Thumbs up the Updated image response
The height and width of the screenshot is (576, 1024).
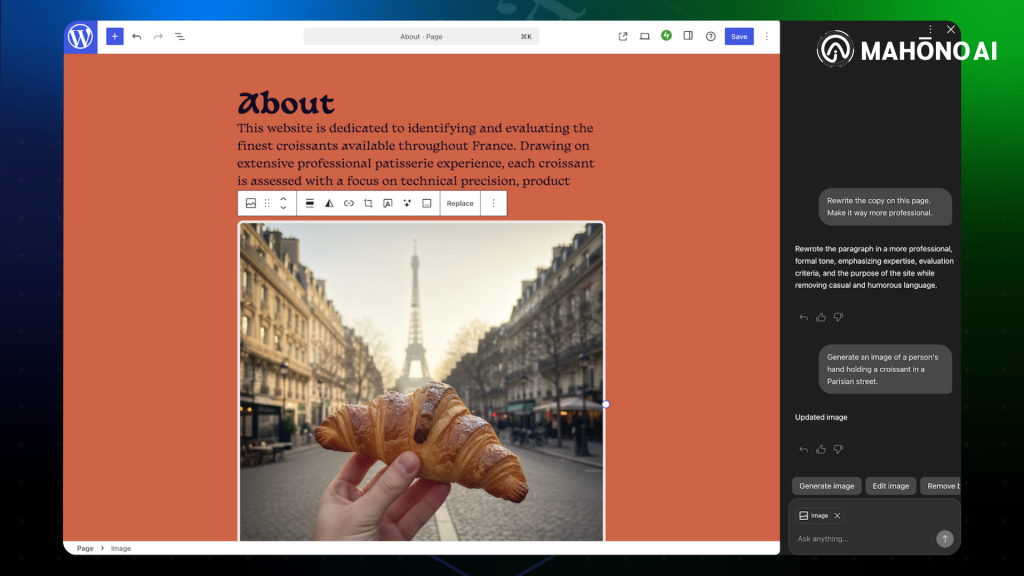click(x=821, y=449)
